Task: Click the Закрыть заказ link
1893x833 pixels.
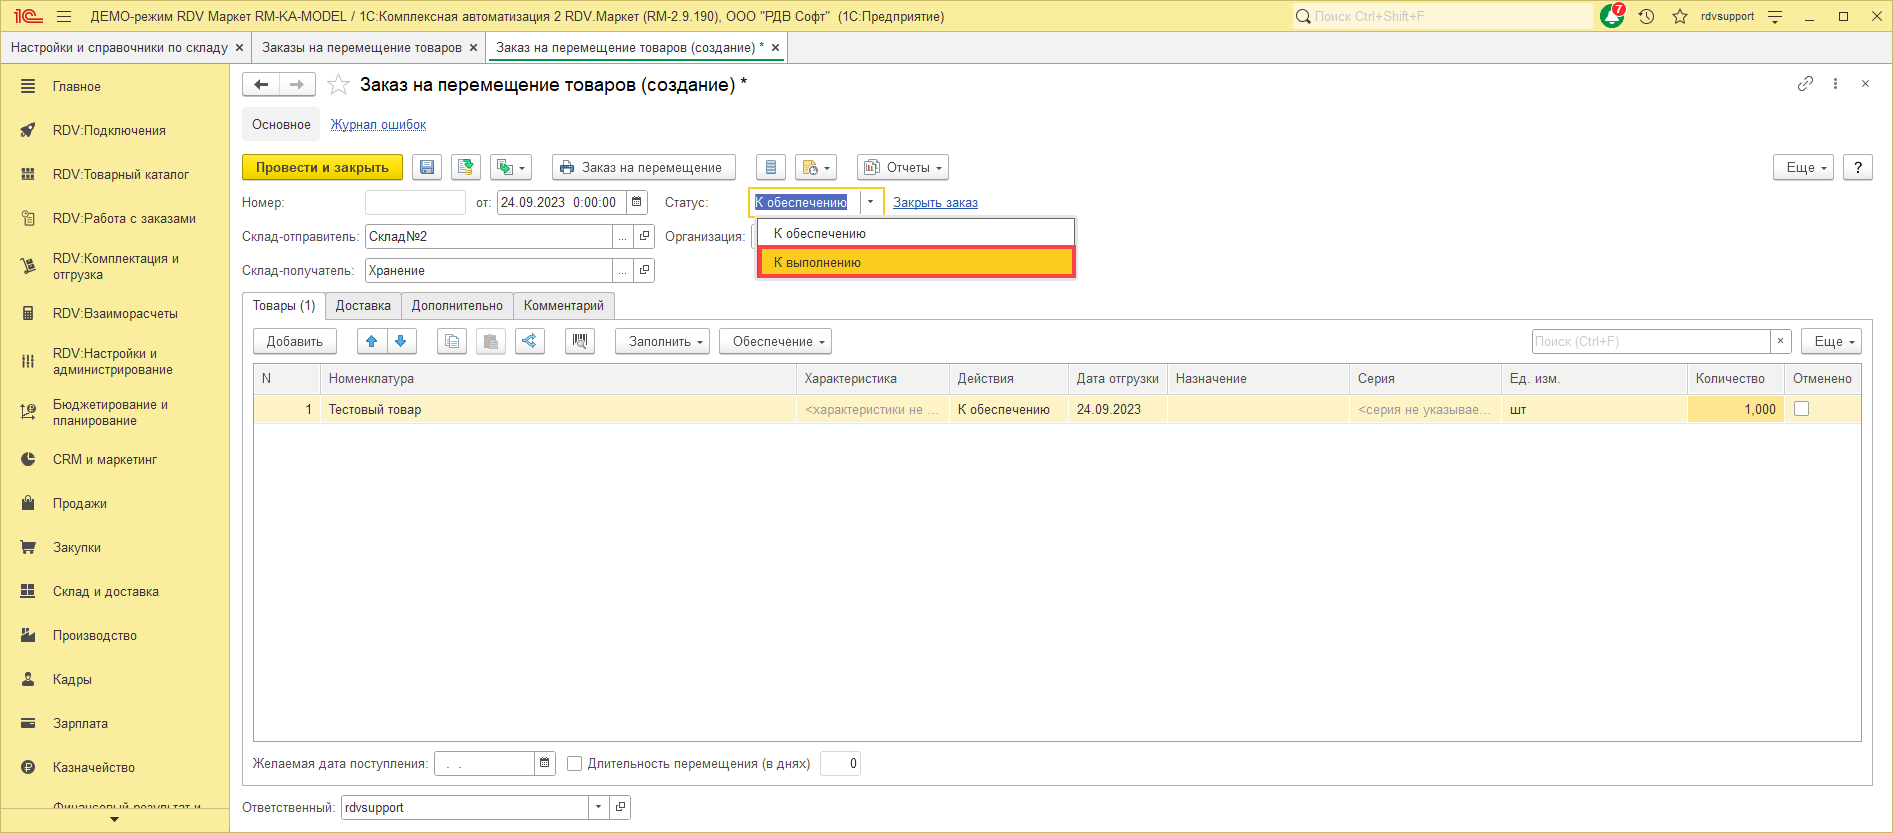Action: [935, 202]
